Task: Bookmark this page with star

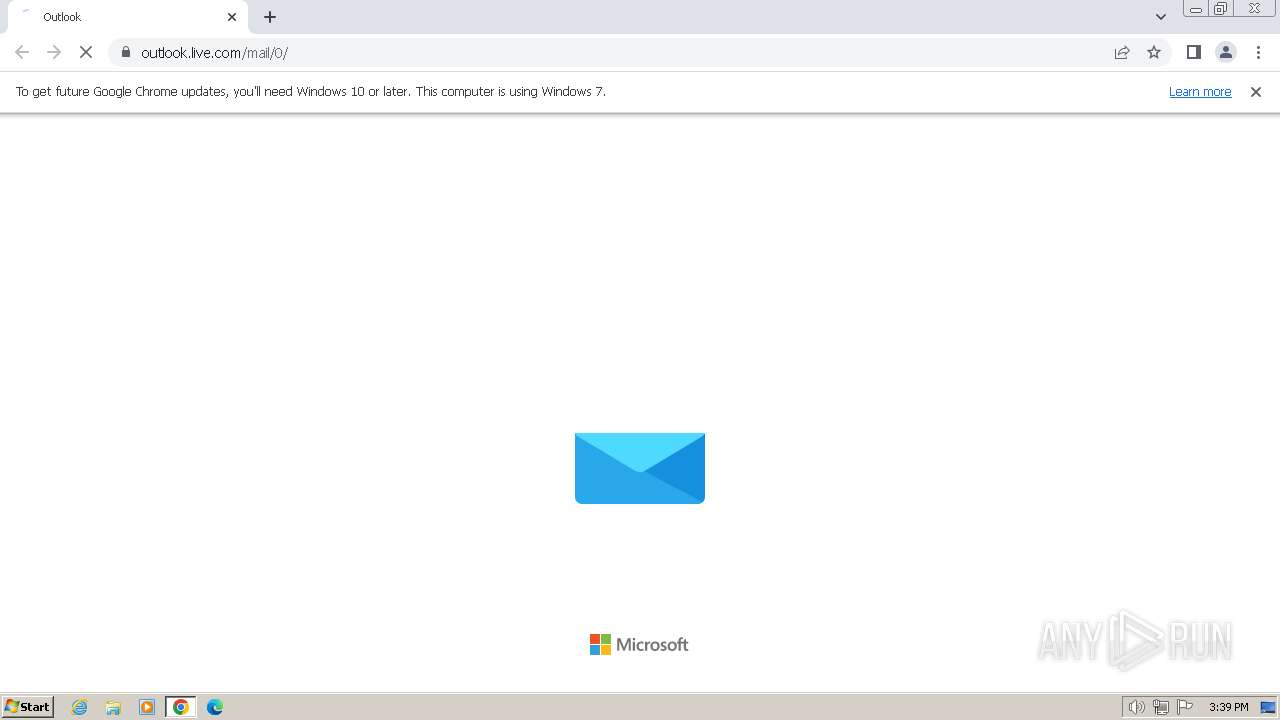Action: pyautogui.click(x=1154, y=52)
